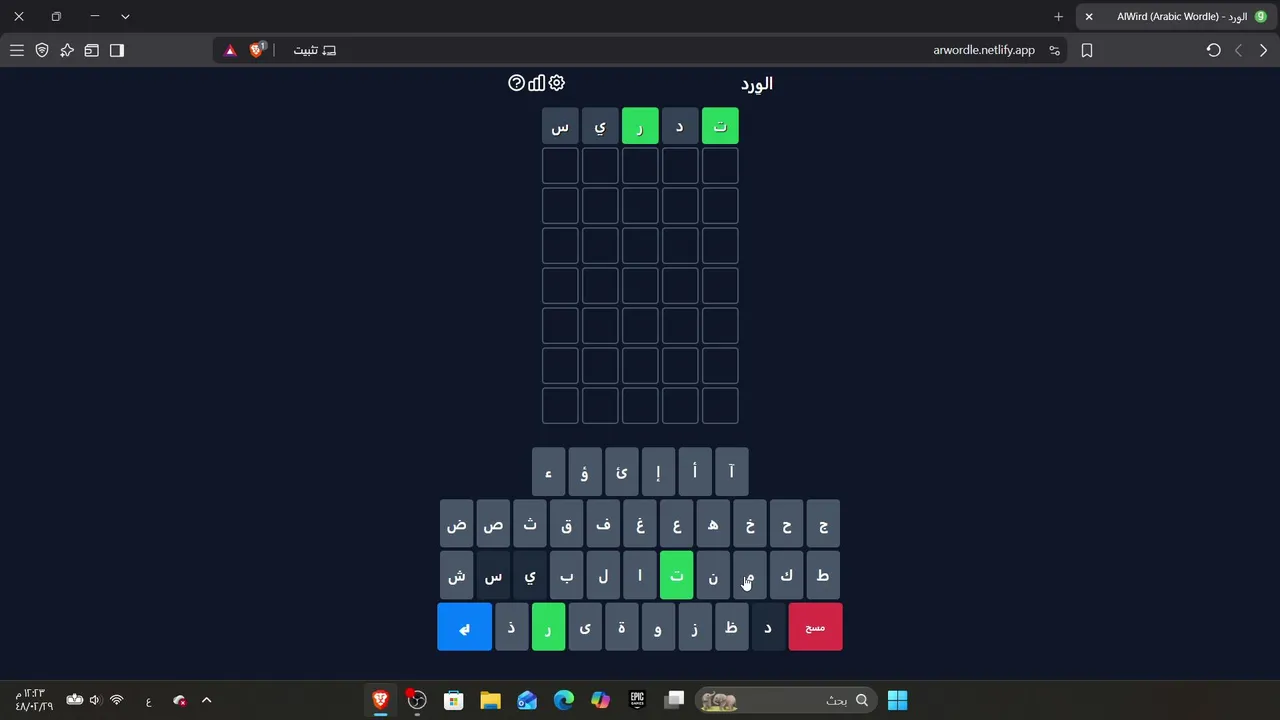
Task: Tap the ف key on keyboard
Action: pos(603,524)
